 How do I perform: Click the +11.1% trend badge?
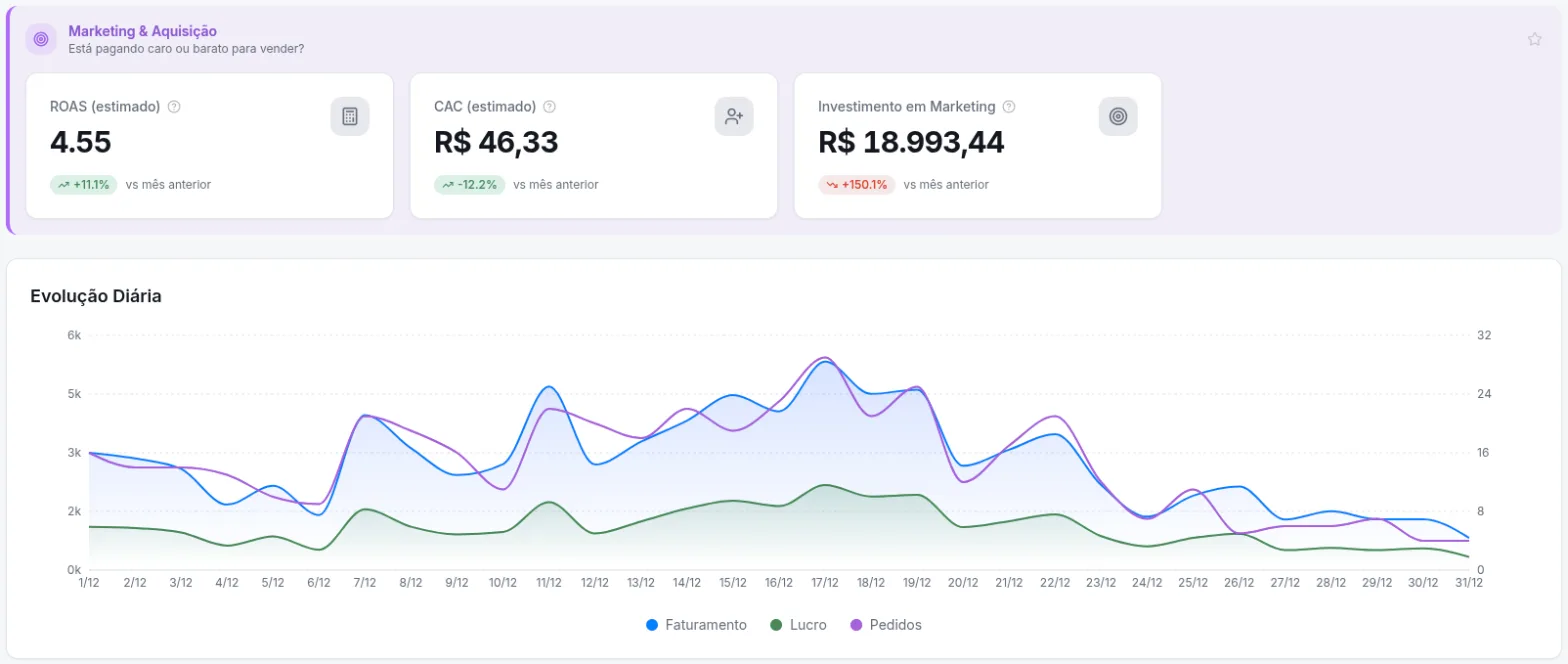click(84, 185)
